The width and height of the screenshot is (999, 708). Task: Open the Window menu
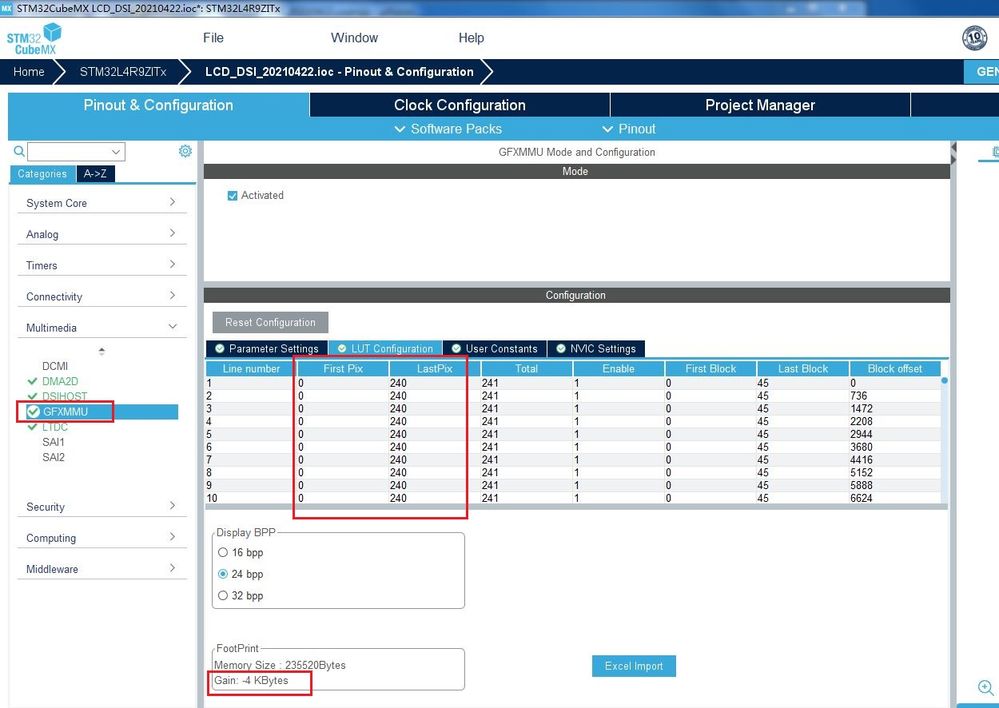click(x=354, y=38)
